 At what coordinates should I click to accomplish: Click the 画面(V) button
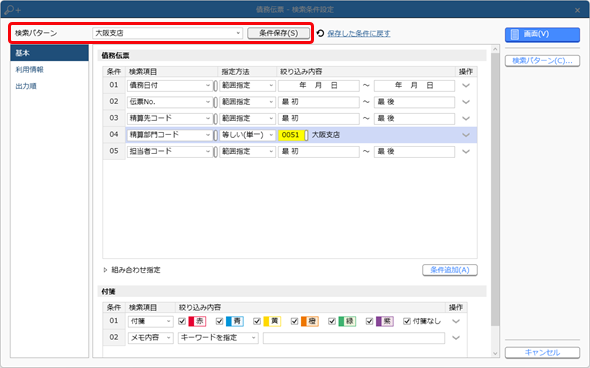coord(542,34)
